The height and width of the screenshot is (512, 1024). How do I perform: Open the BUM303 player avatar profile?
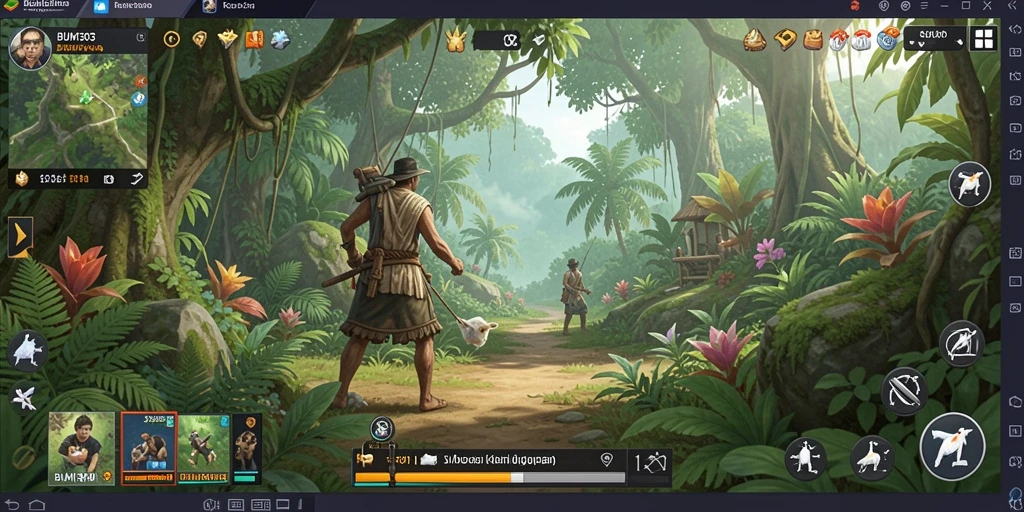tap(30, 48)
